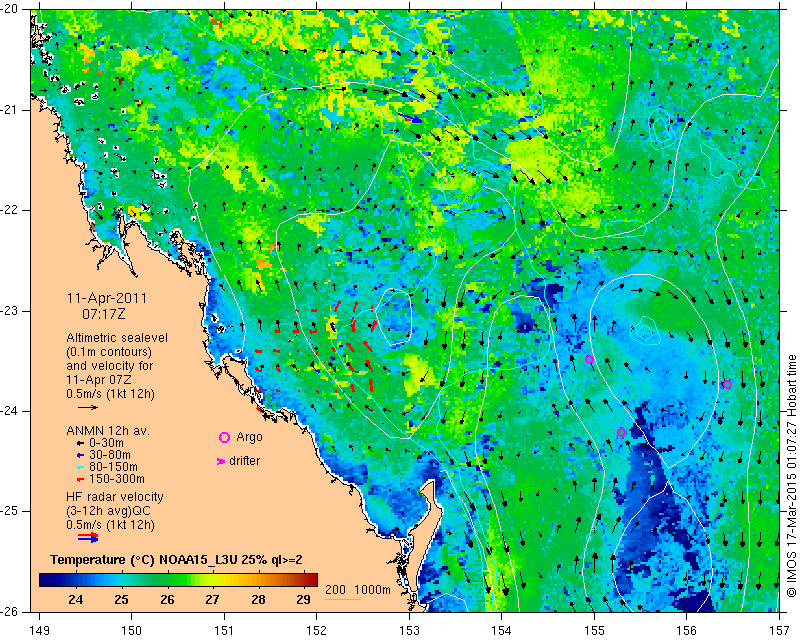800x640 pixels.
Task: Click the "HF radar velocity" heading
Action: (115, 497)
